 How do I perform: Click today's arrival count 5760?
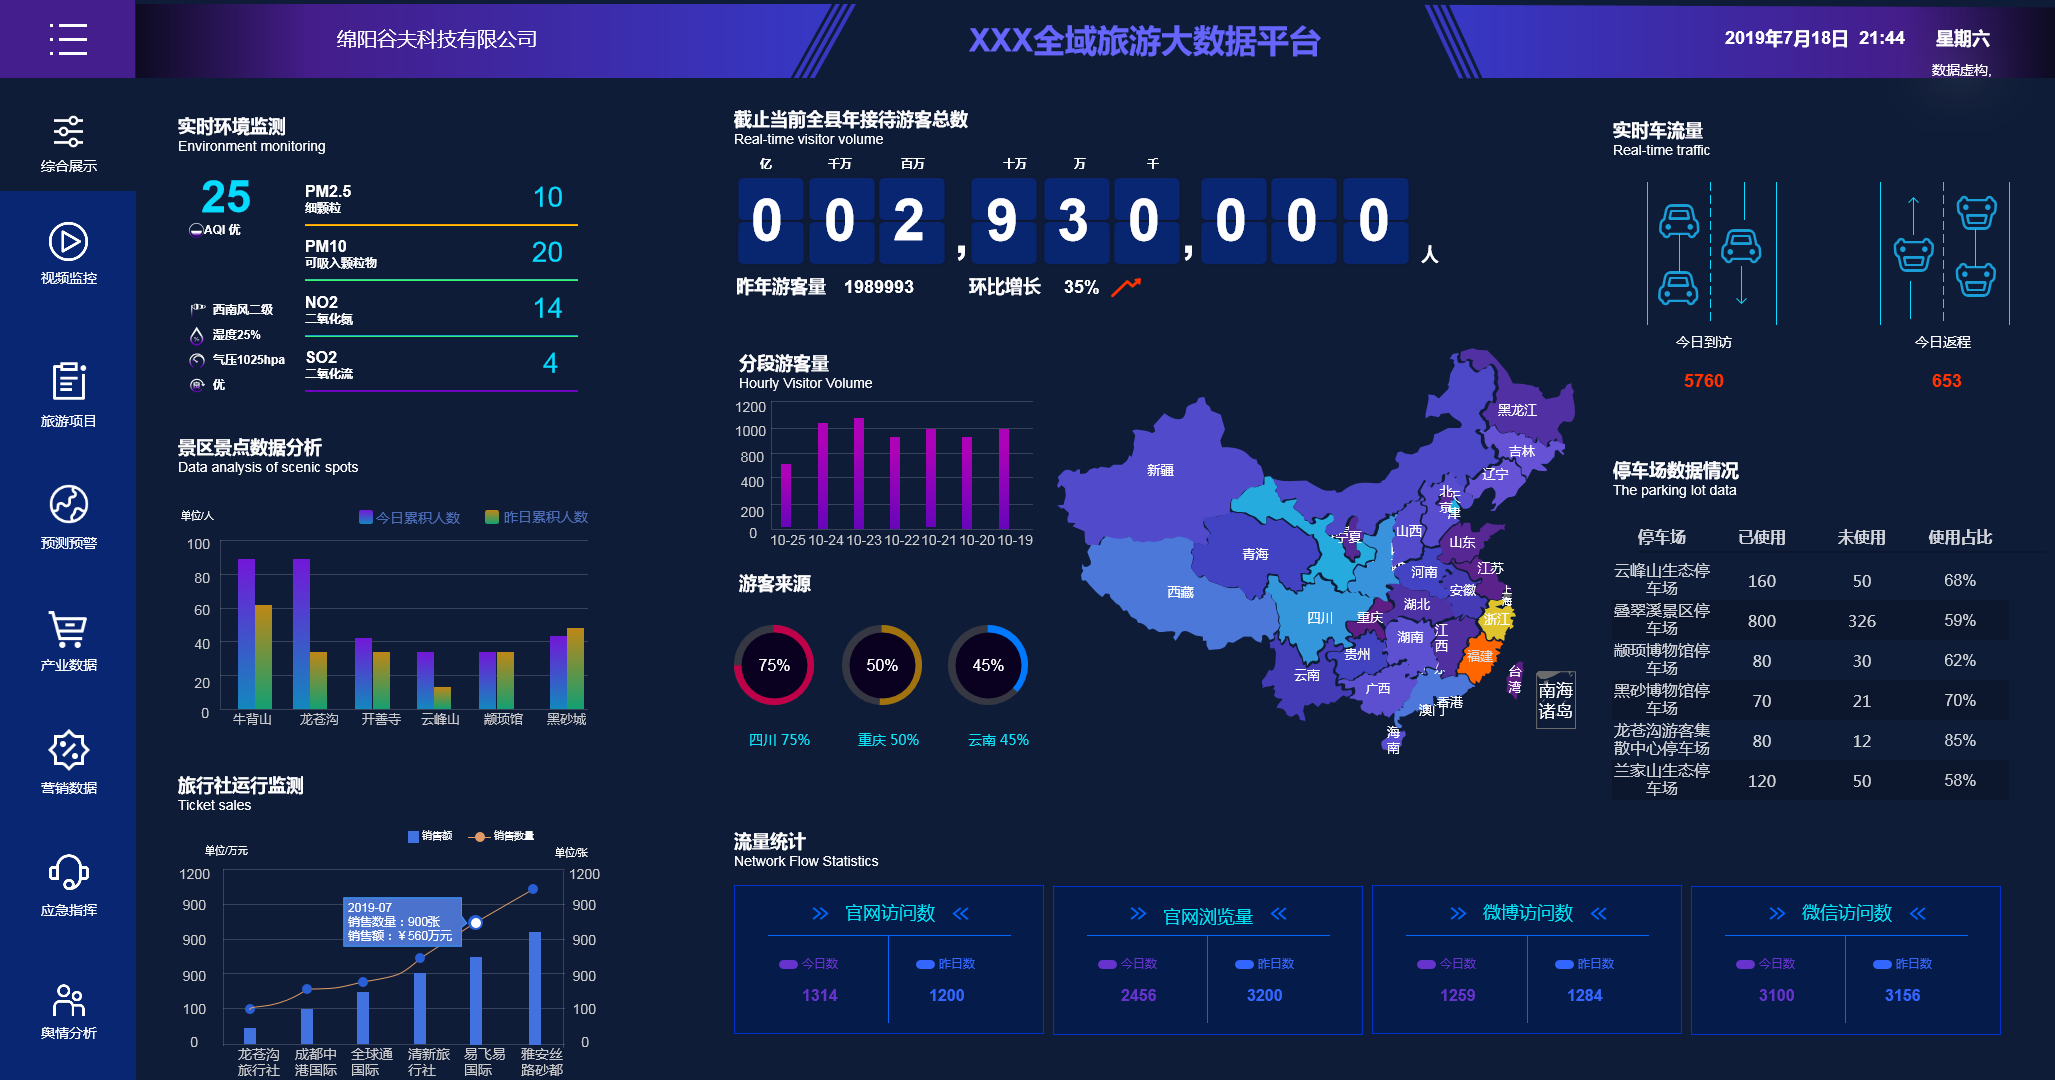[x=1702, y=380]
